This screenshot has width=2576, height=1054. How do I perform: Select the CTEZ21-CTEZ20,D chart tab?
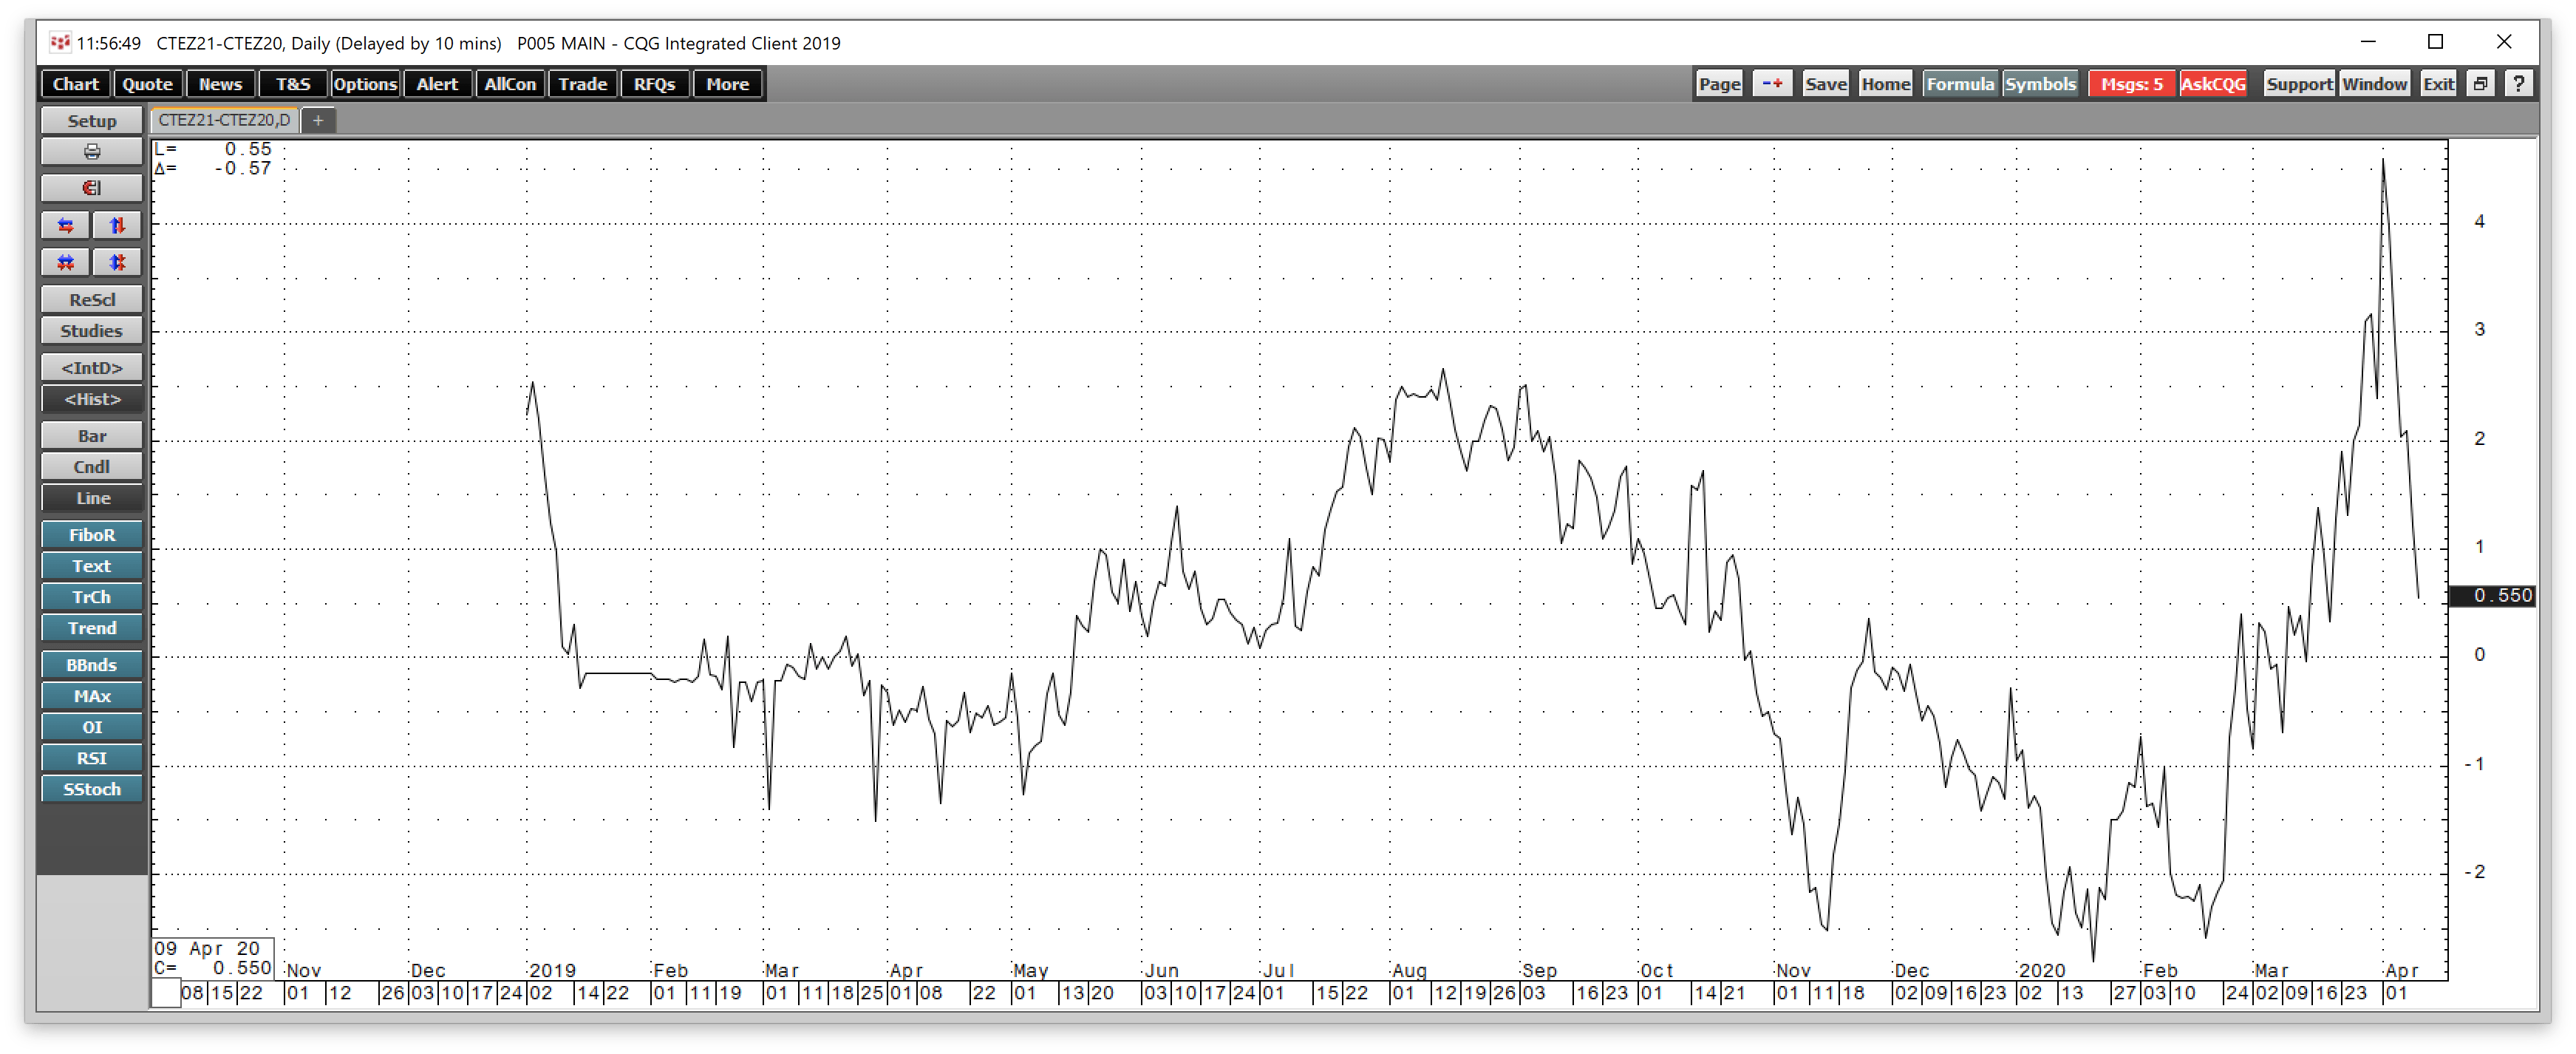[222, 120]
